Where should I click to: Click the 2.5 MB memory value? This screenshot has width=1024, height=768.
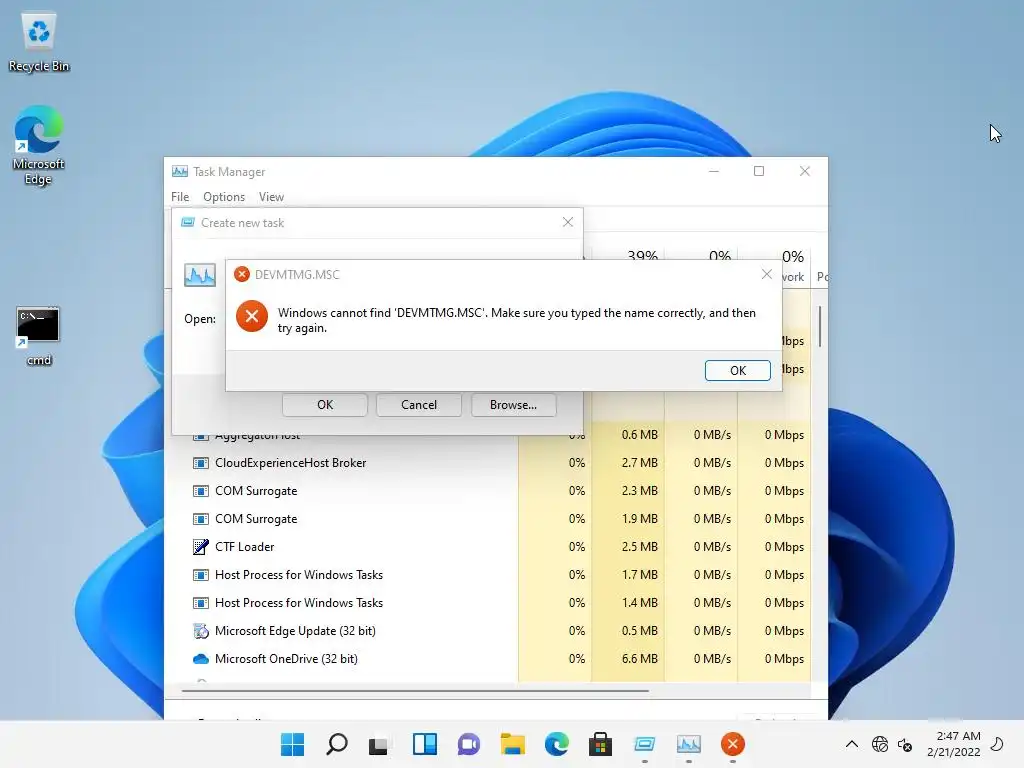(x=639, y=547)
